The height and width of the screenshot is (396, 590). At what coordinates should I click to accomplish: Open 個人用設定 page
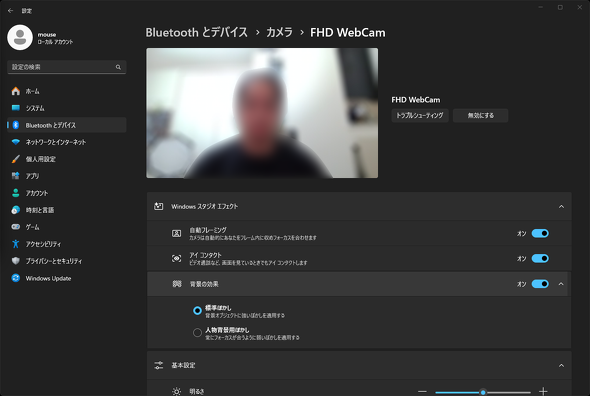pyautogui.click(x=67, y=159)
